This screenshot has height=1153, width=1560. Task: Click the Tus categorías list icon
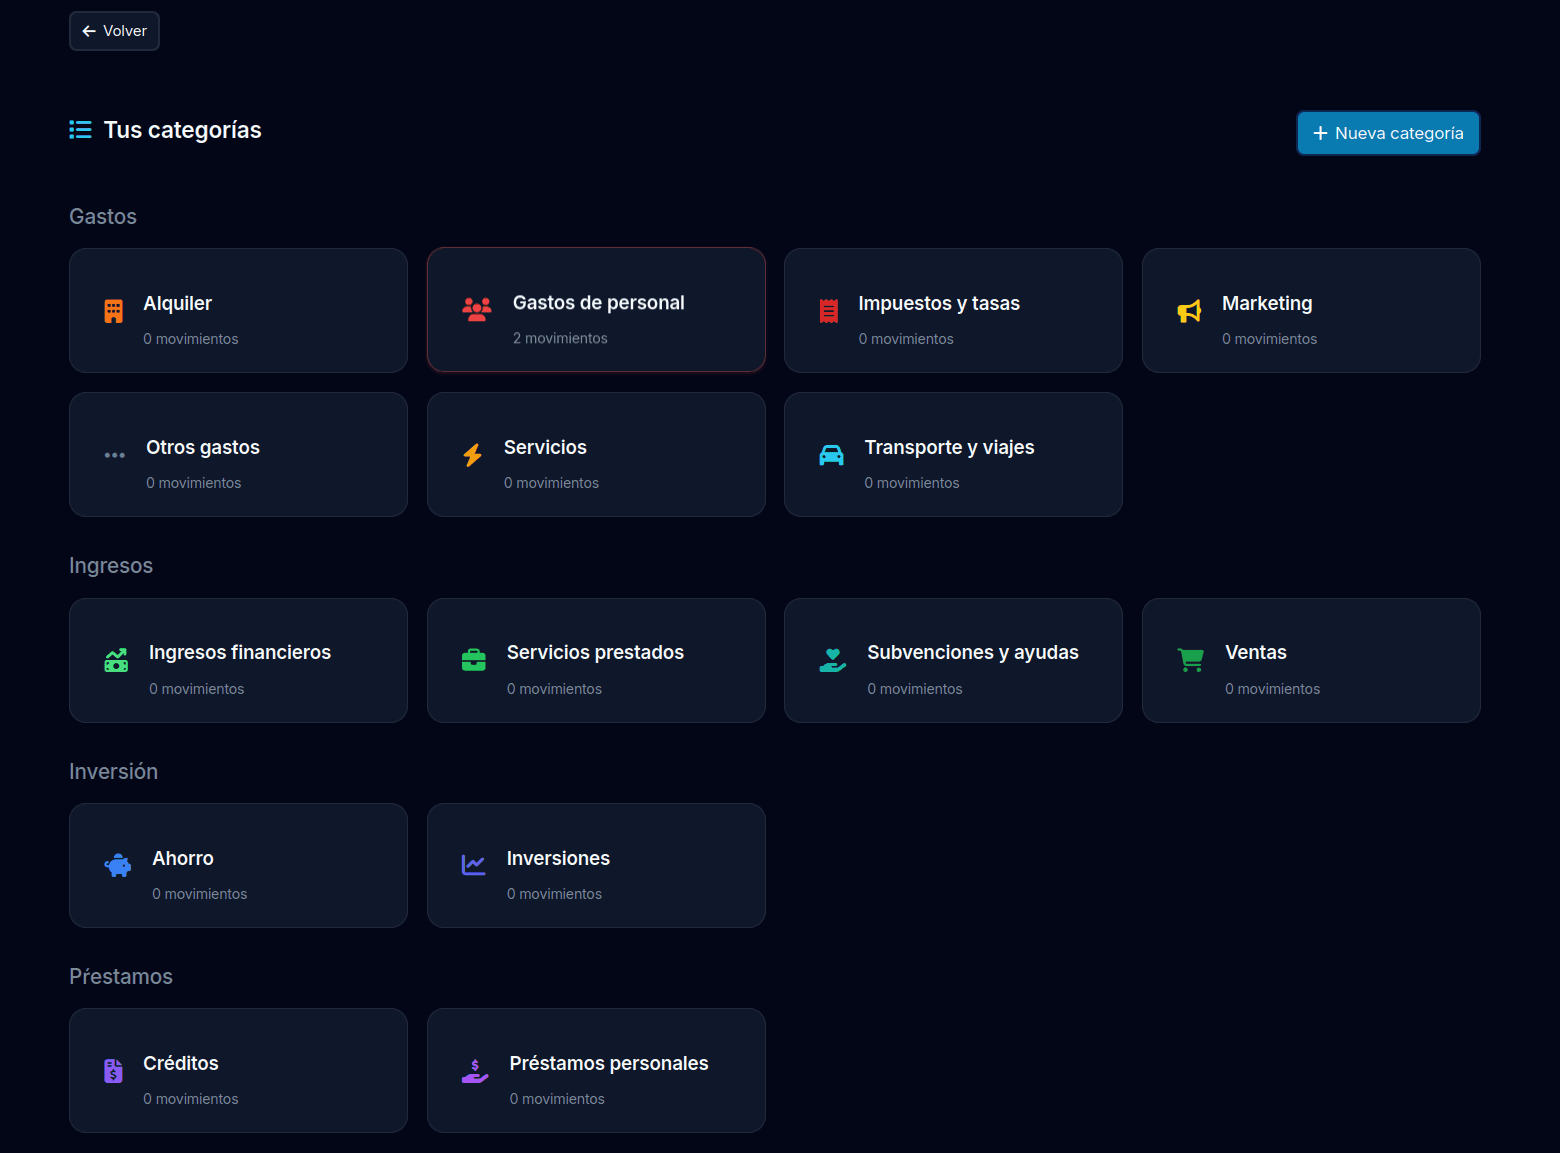pyautogui.click(x=80, y=130)
